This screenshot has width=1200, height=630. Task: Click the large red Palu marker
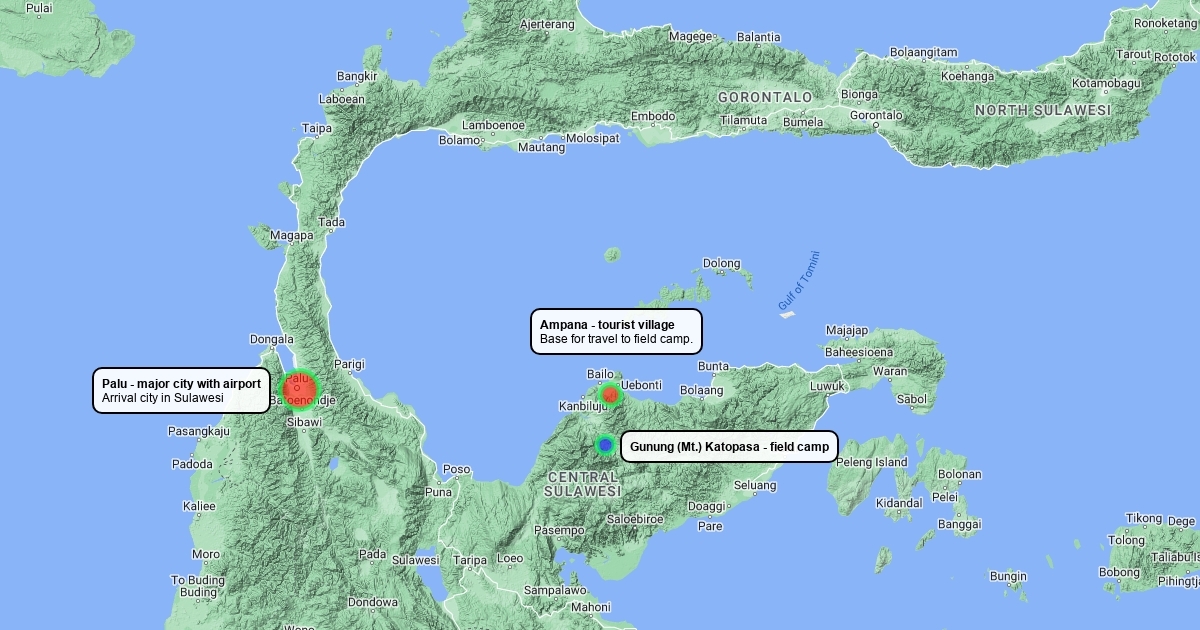coord(298,390)
